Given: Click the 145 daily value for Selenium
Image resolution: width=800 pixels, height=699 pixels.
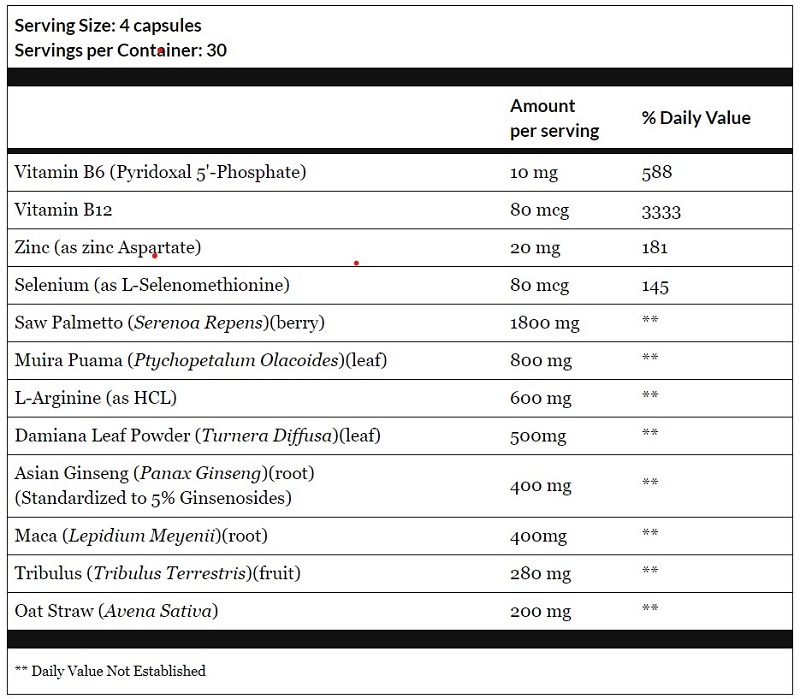Looking at the screenshot, I should 655,286.
